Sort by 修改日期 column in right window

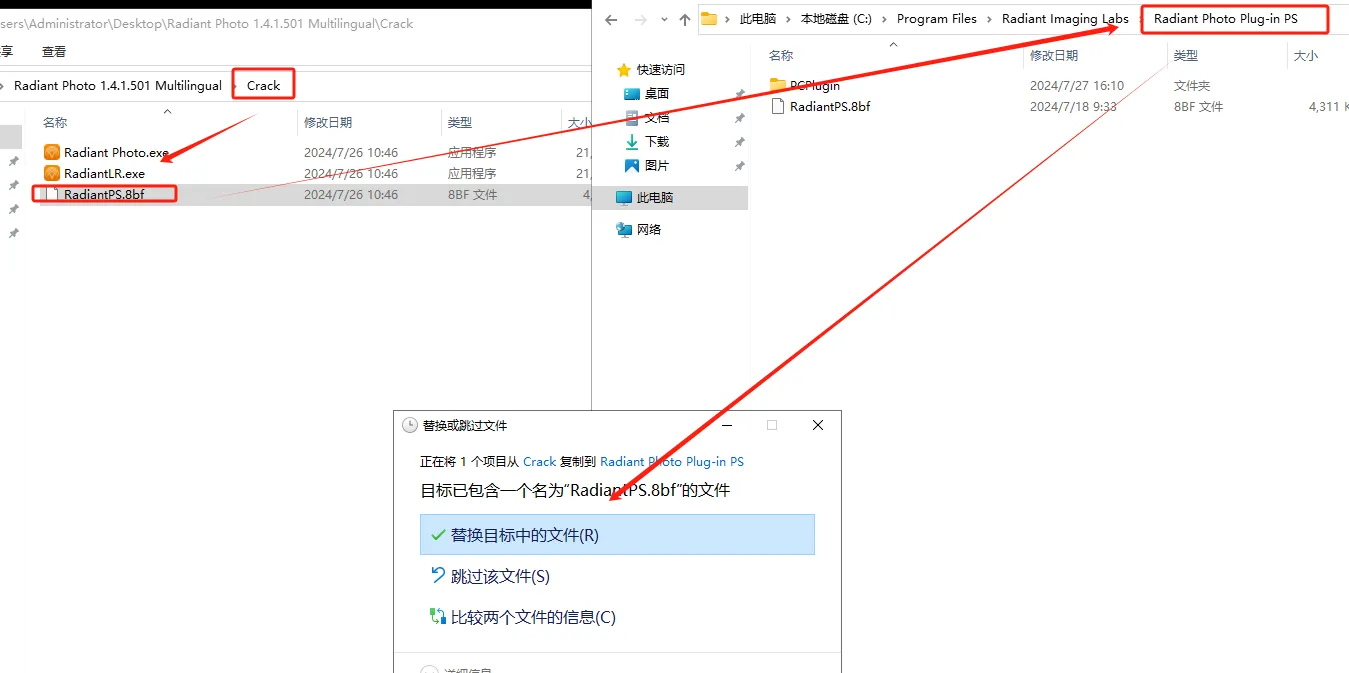pyautogui.click(x=1054, y=56)
